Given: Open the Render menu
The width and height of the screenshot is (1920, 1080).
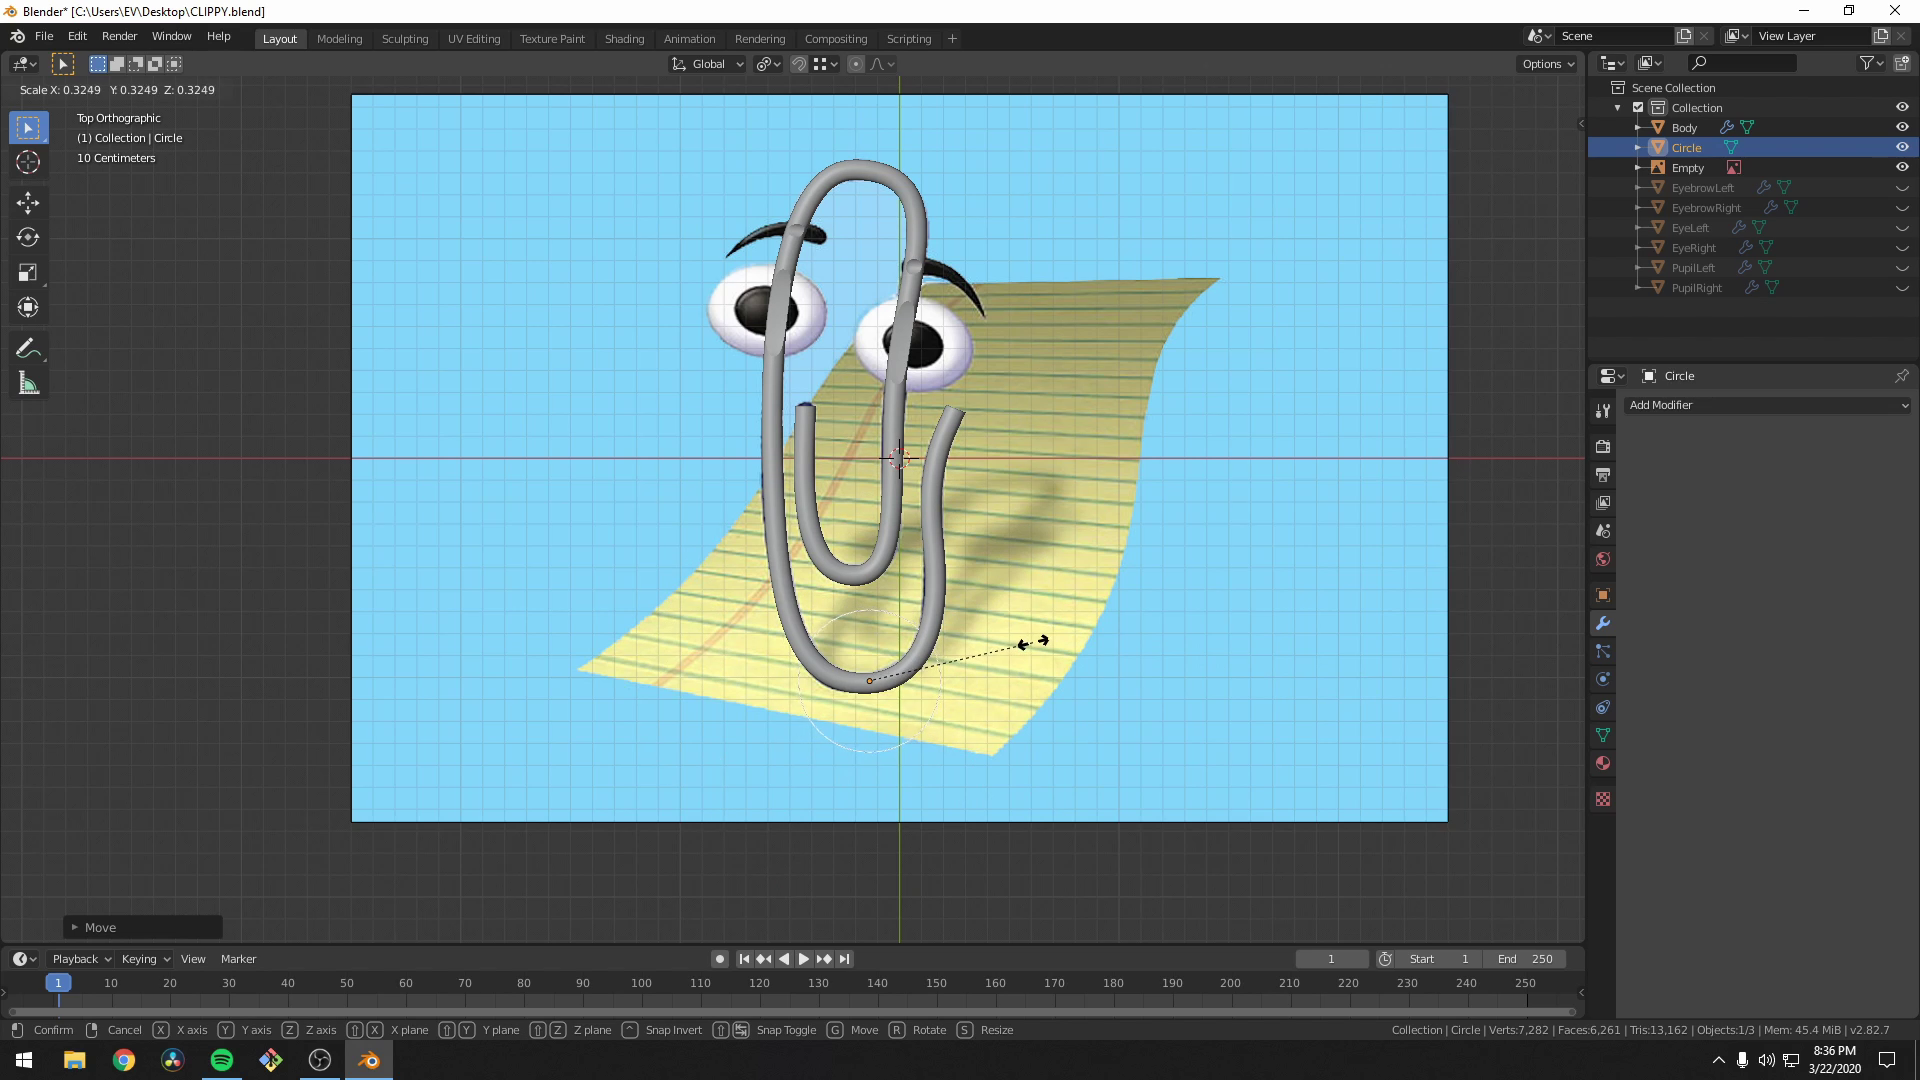Looking at the screenshot, I should (x=119, y=36).
